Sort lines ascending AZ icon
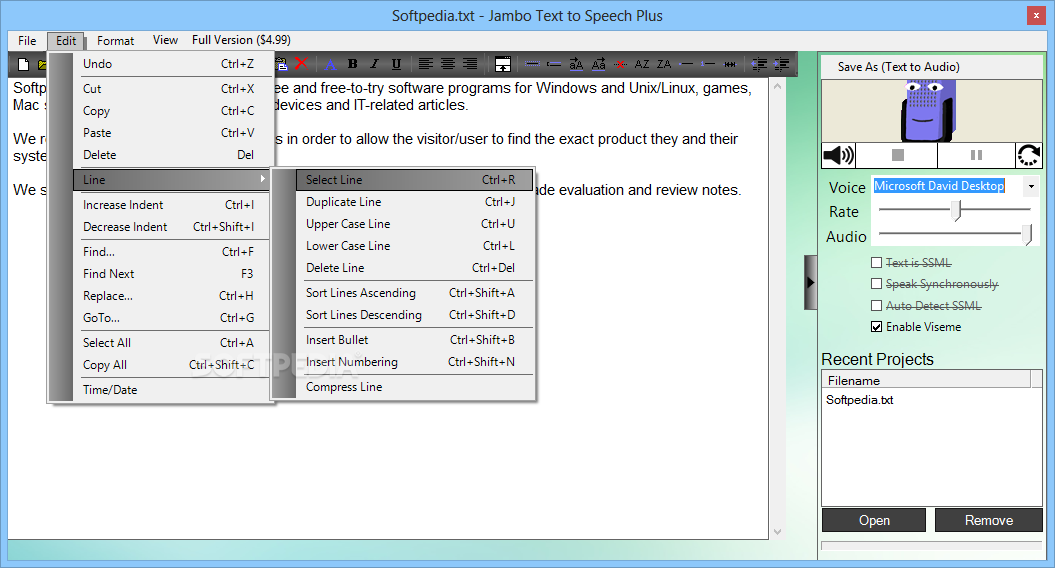Image resolution: width=1055 pixels, height=568 pixels. [642, 65]
